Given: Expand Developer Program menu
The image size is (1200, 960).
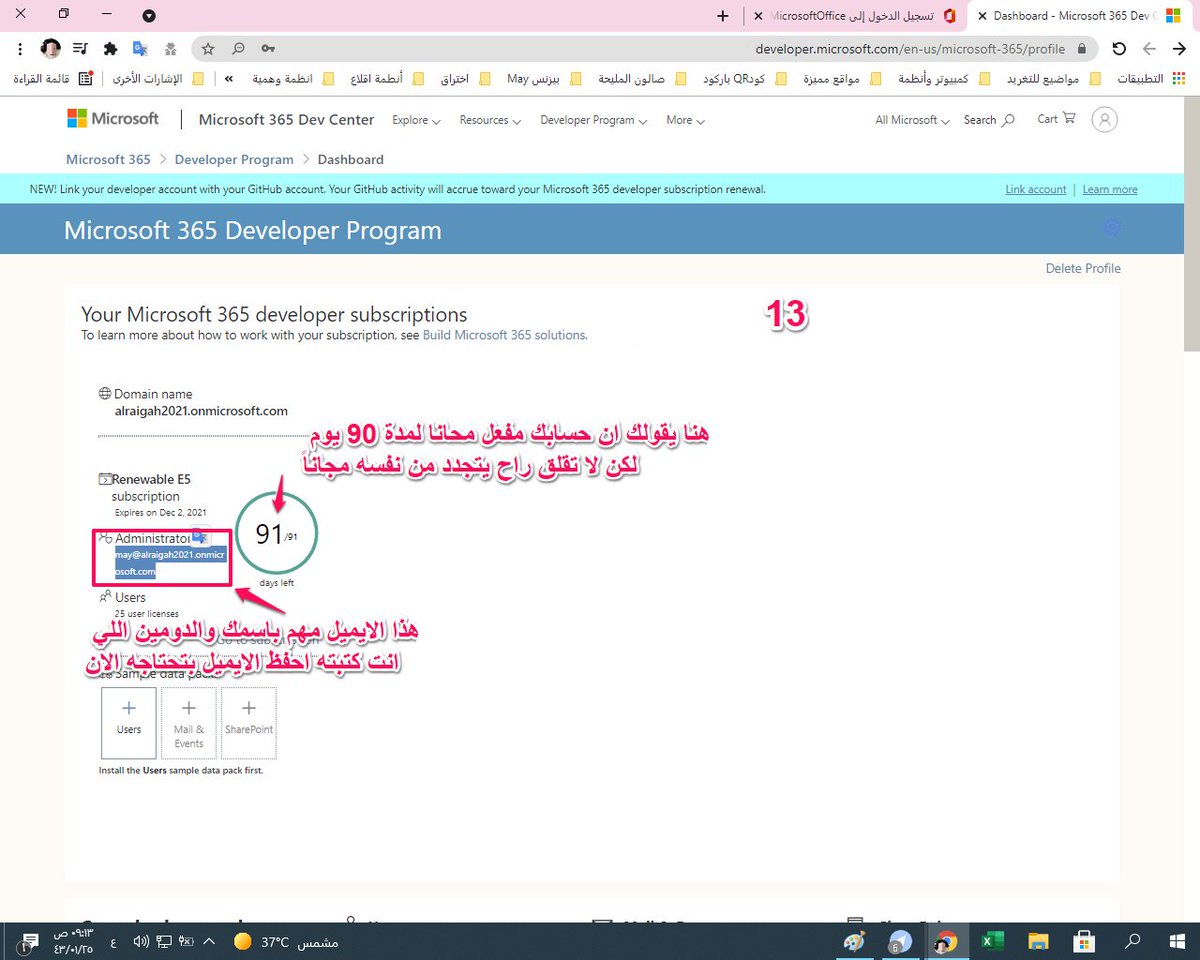Looking at the screenshot, I should point(593,120).
